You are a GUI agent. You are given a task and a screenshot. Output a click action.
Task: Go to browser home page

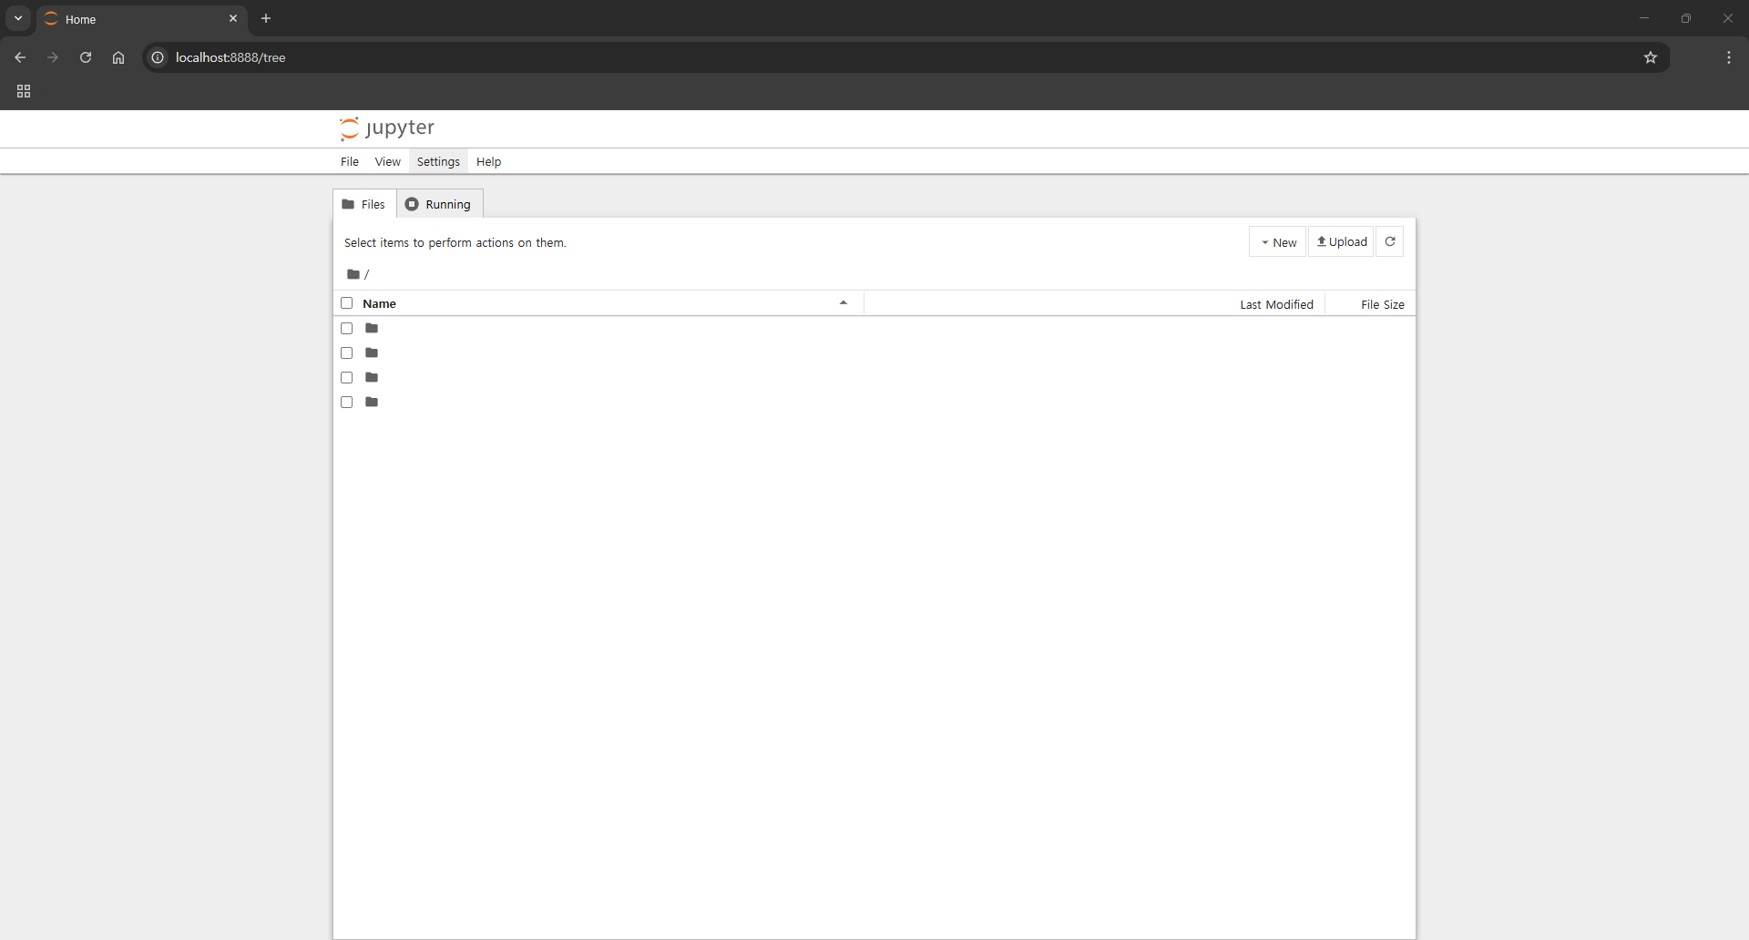[x=118, y=58]
